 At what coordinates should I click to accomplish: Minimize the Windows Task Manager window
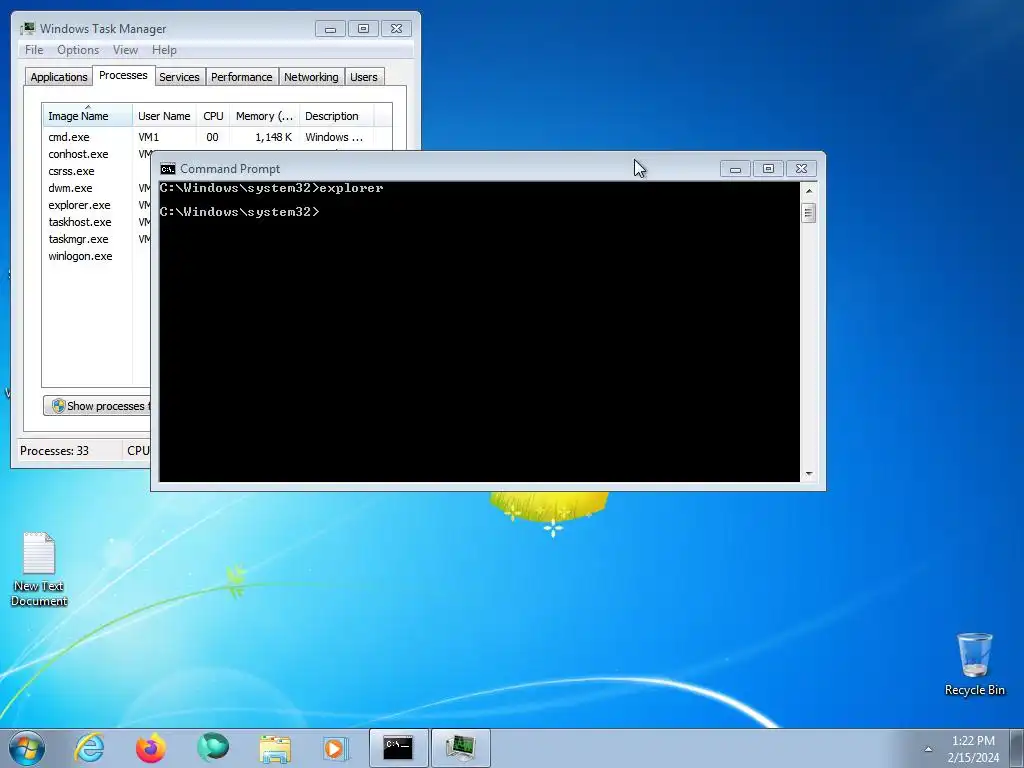point(330,29)
